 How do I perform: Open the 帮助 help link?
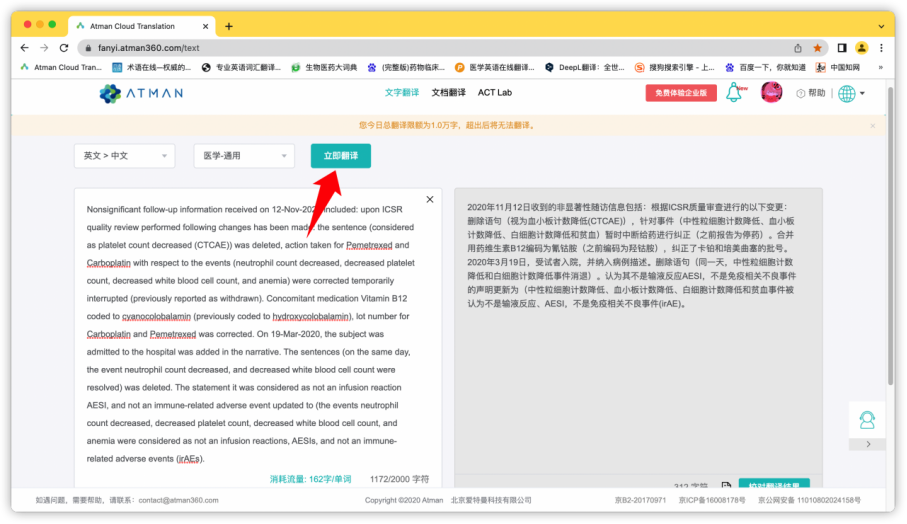click(x=811, y=93)
